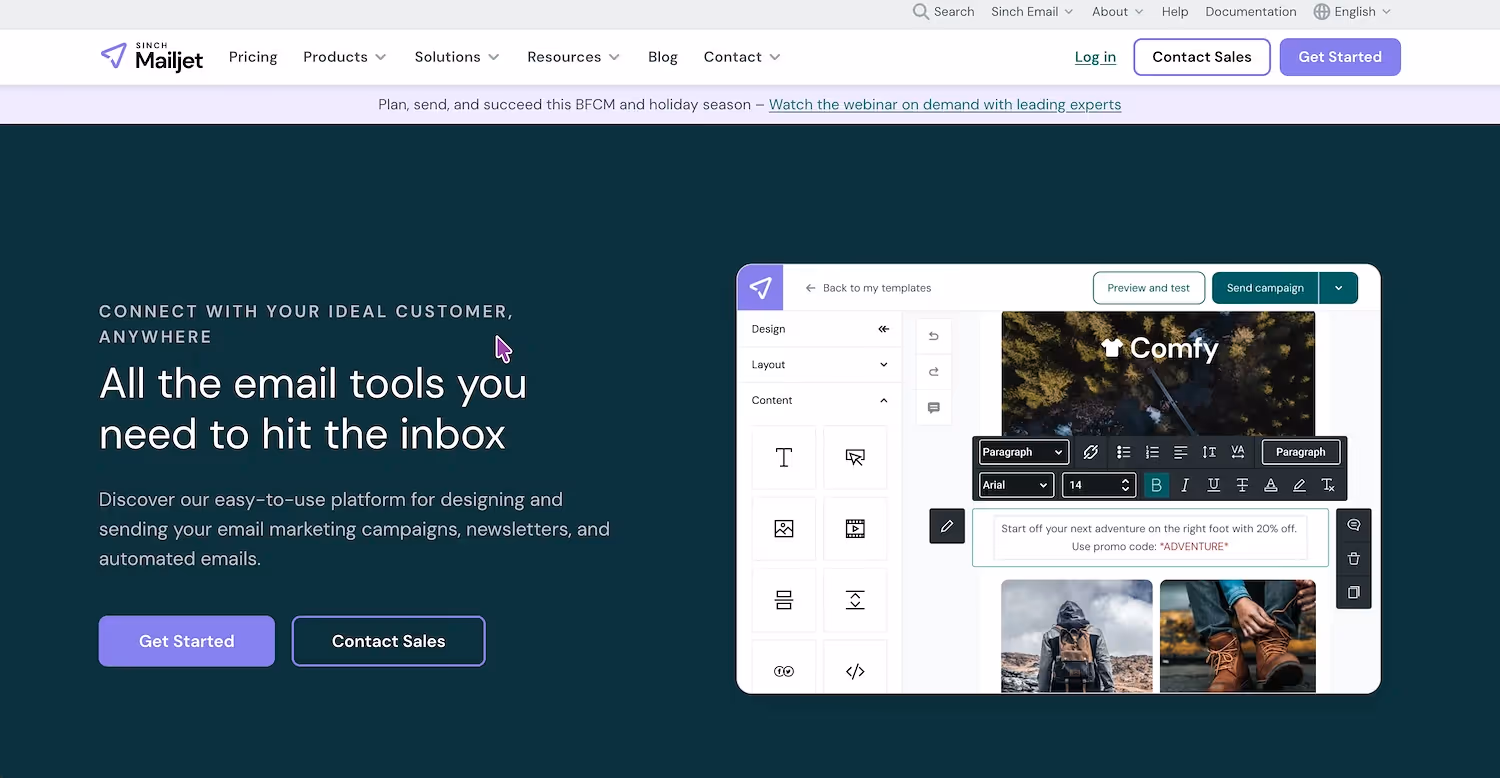Click the hero Contact Sales button
This screenshot has height=778, width=1500.
[x=389, y=641]
